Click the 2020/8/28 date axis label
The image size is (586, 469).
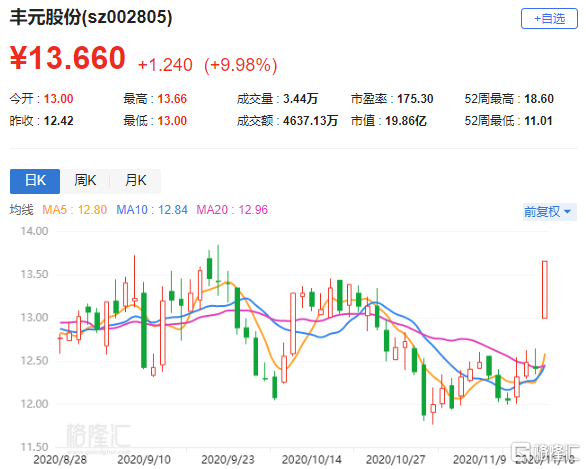(x=60, y=460)
